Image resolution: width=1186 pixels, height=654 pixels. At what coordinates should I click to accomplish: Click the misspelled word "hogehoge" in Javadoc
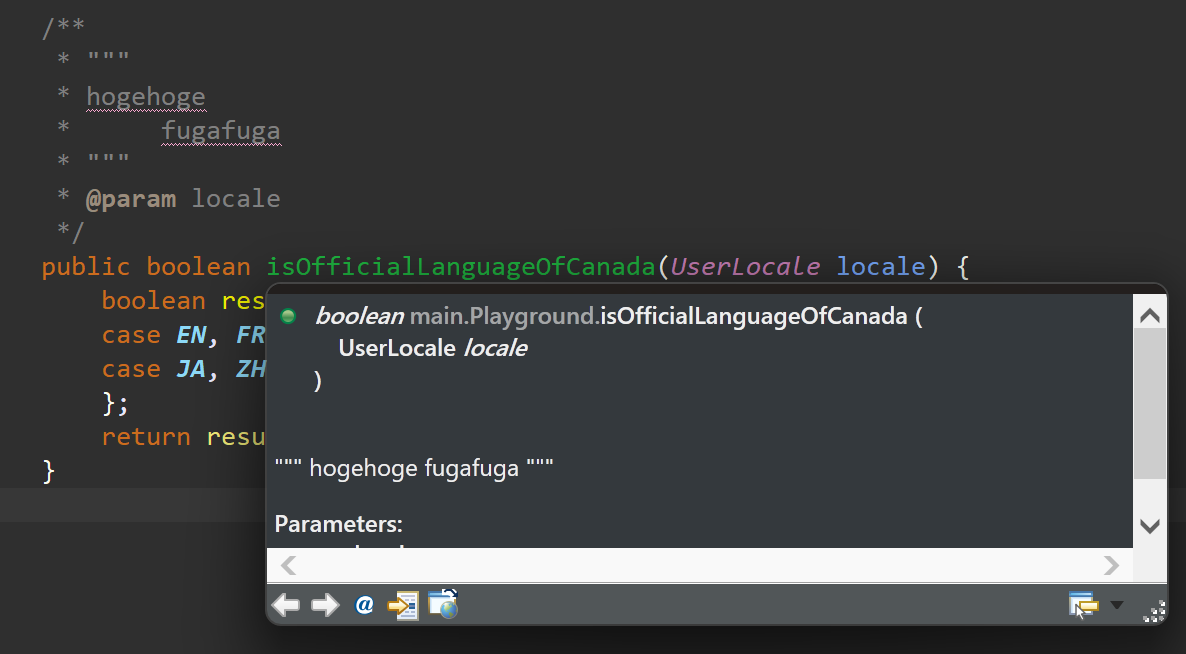point(146,96)
